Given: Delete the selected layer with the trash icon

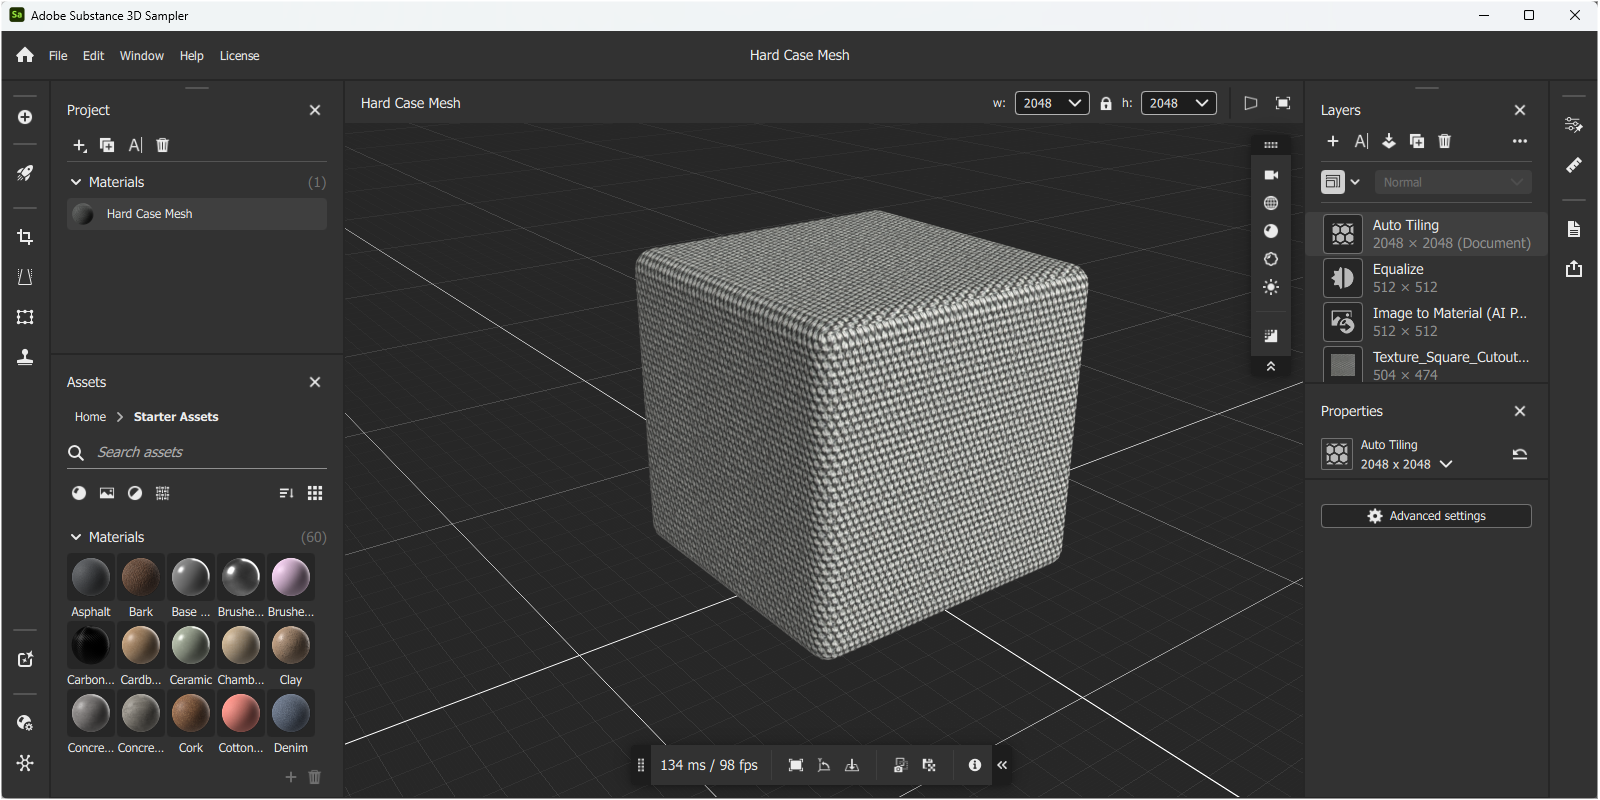Looking at the screenshot, I should (1444, 141).
